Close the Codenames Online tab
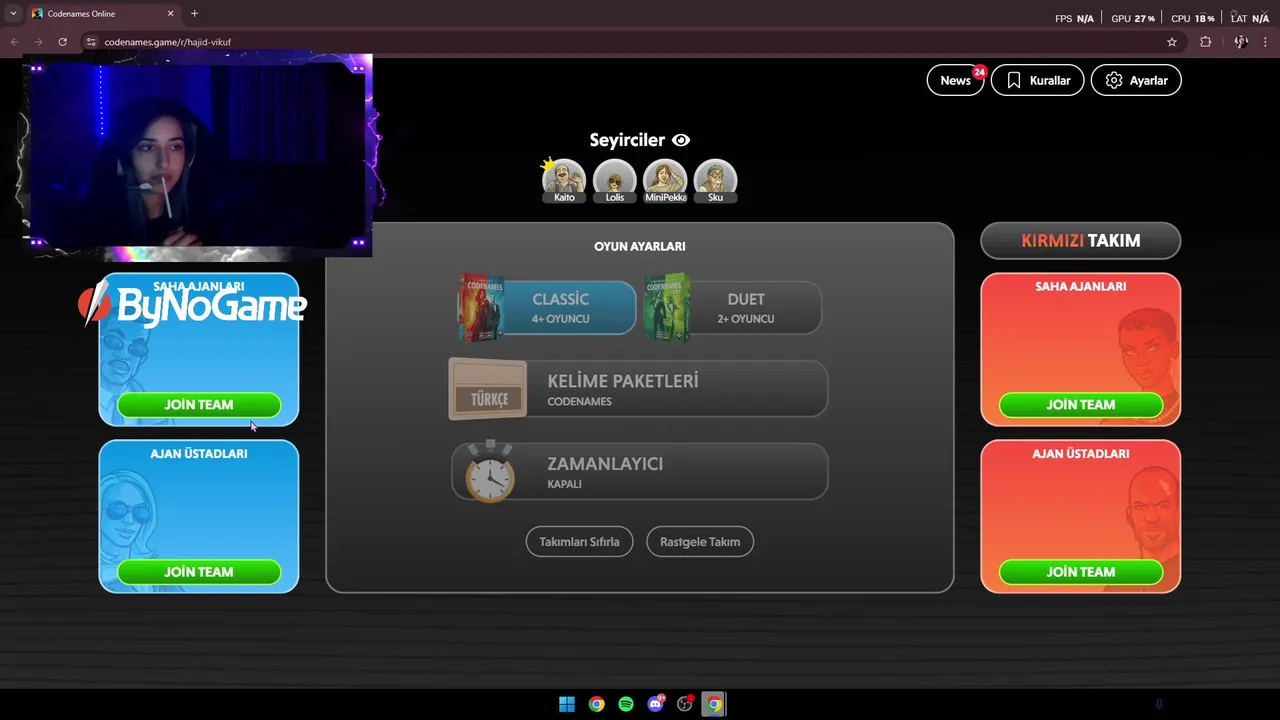 tap(170, 14)
